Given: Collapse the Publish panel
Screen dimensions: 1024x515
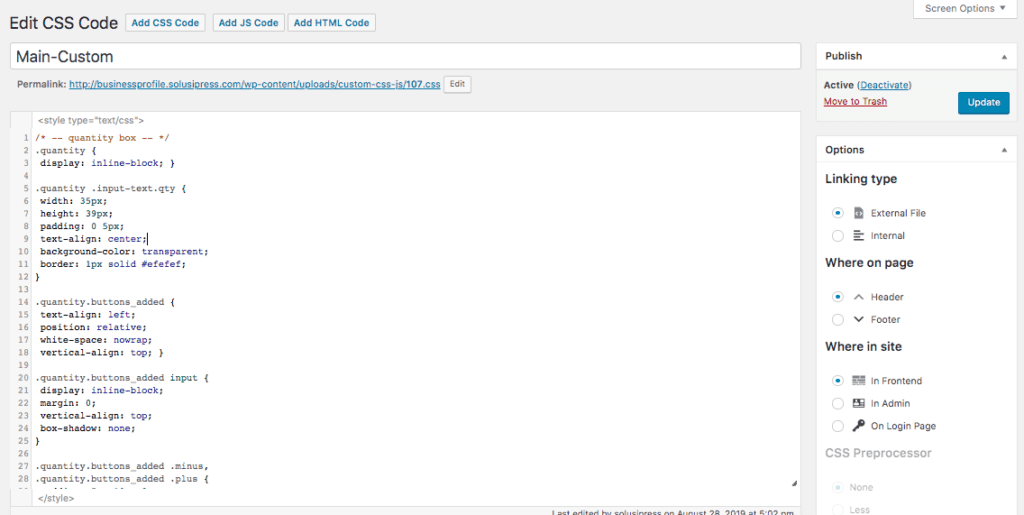Looking at the screenshot, I should coord(1003,57).
